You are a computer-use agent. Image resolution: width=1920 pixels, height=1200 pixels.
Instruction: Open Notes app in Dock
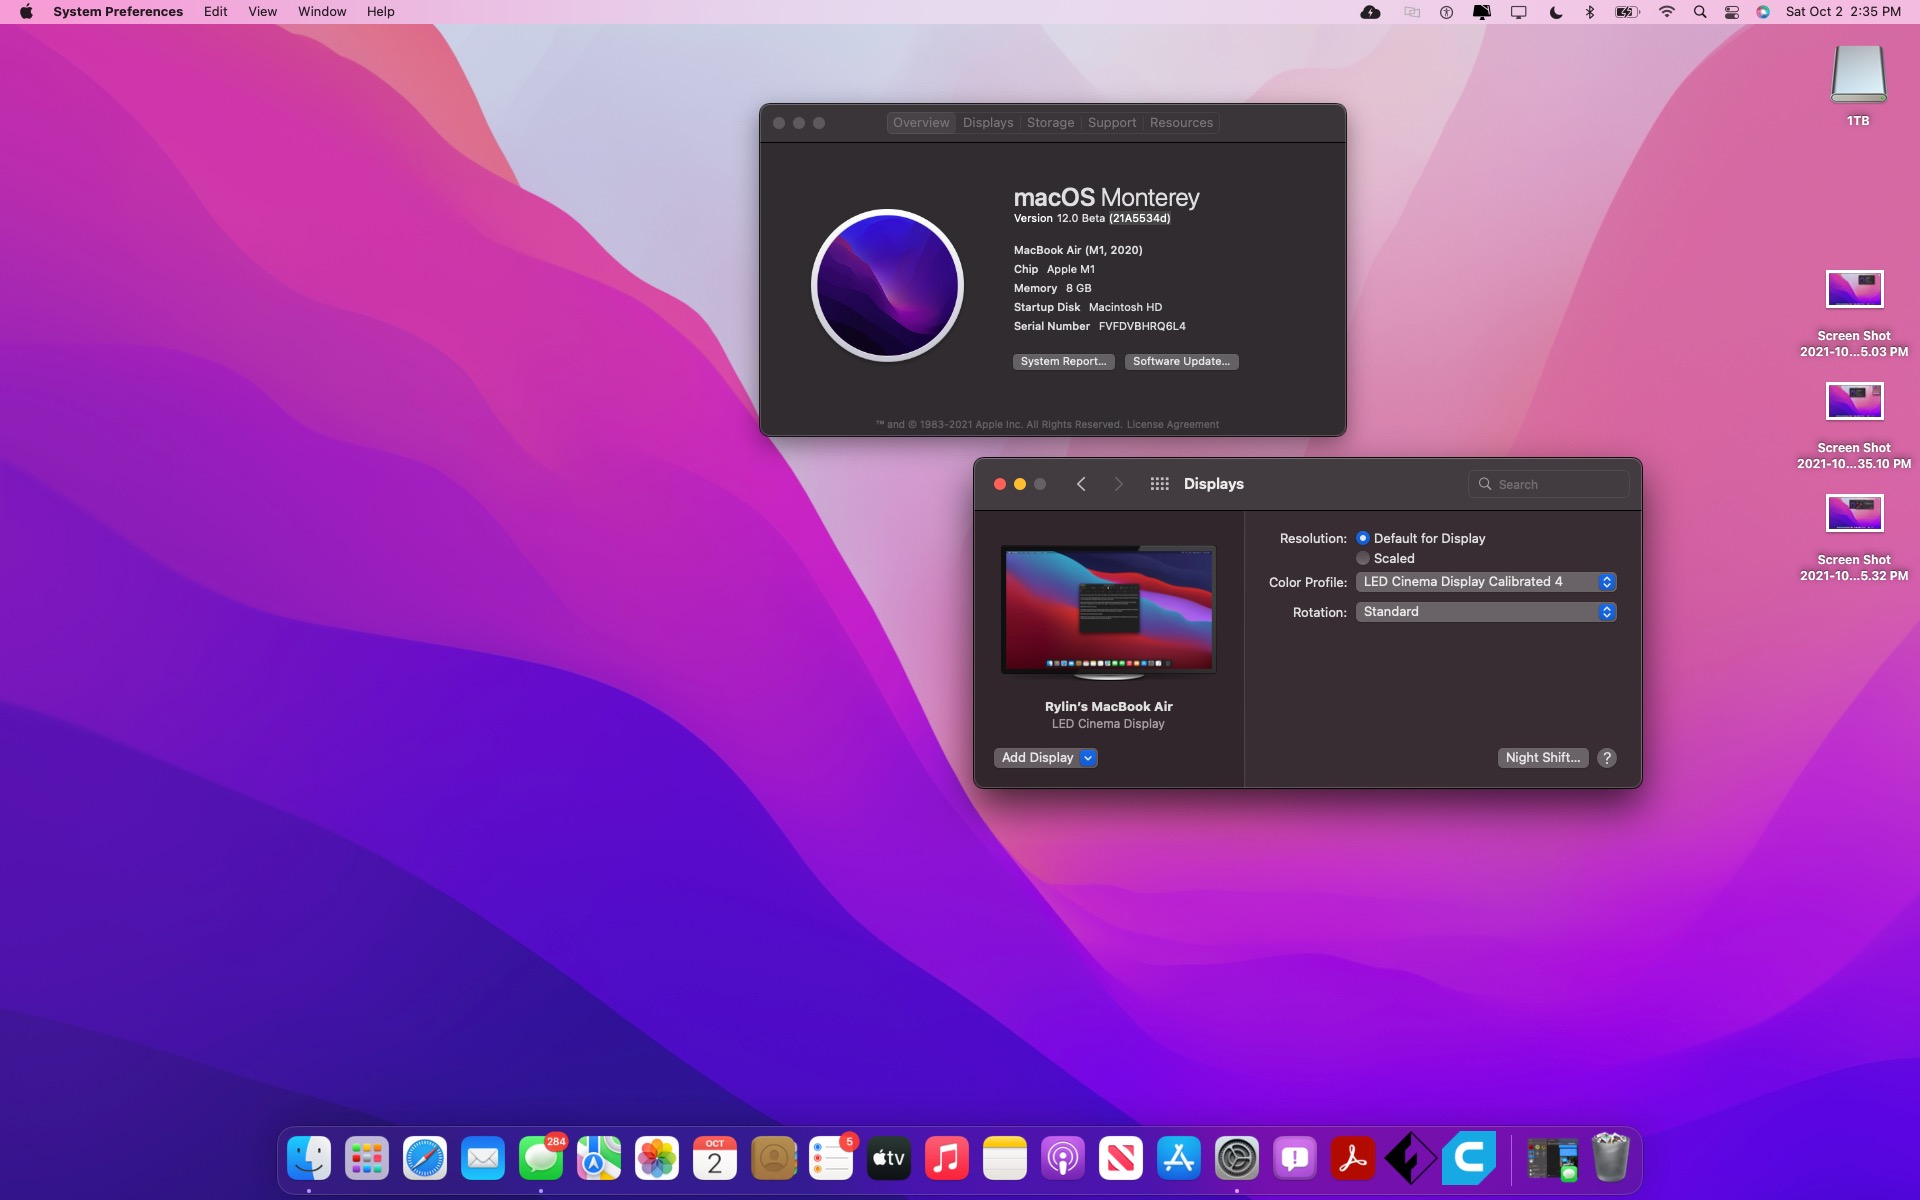1005,1159
